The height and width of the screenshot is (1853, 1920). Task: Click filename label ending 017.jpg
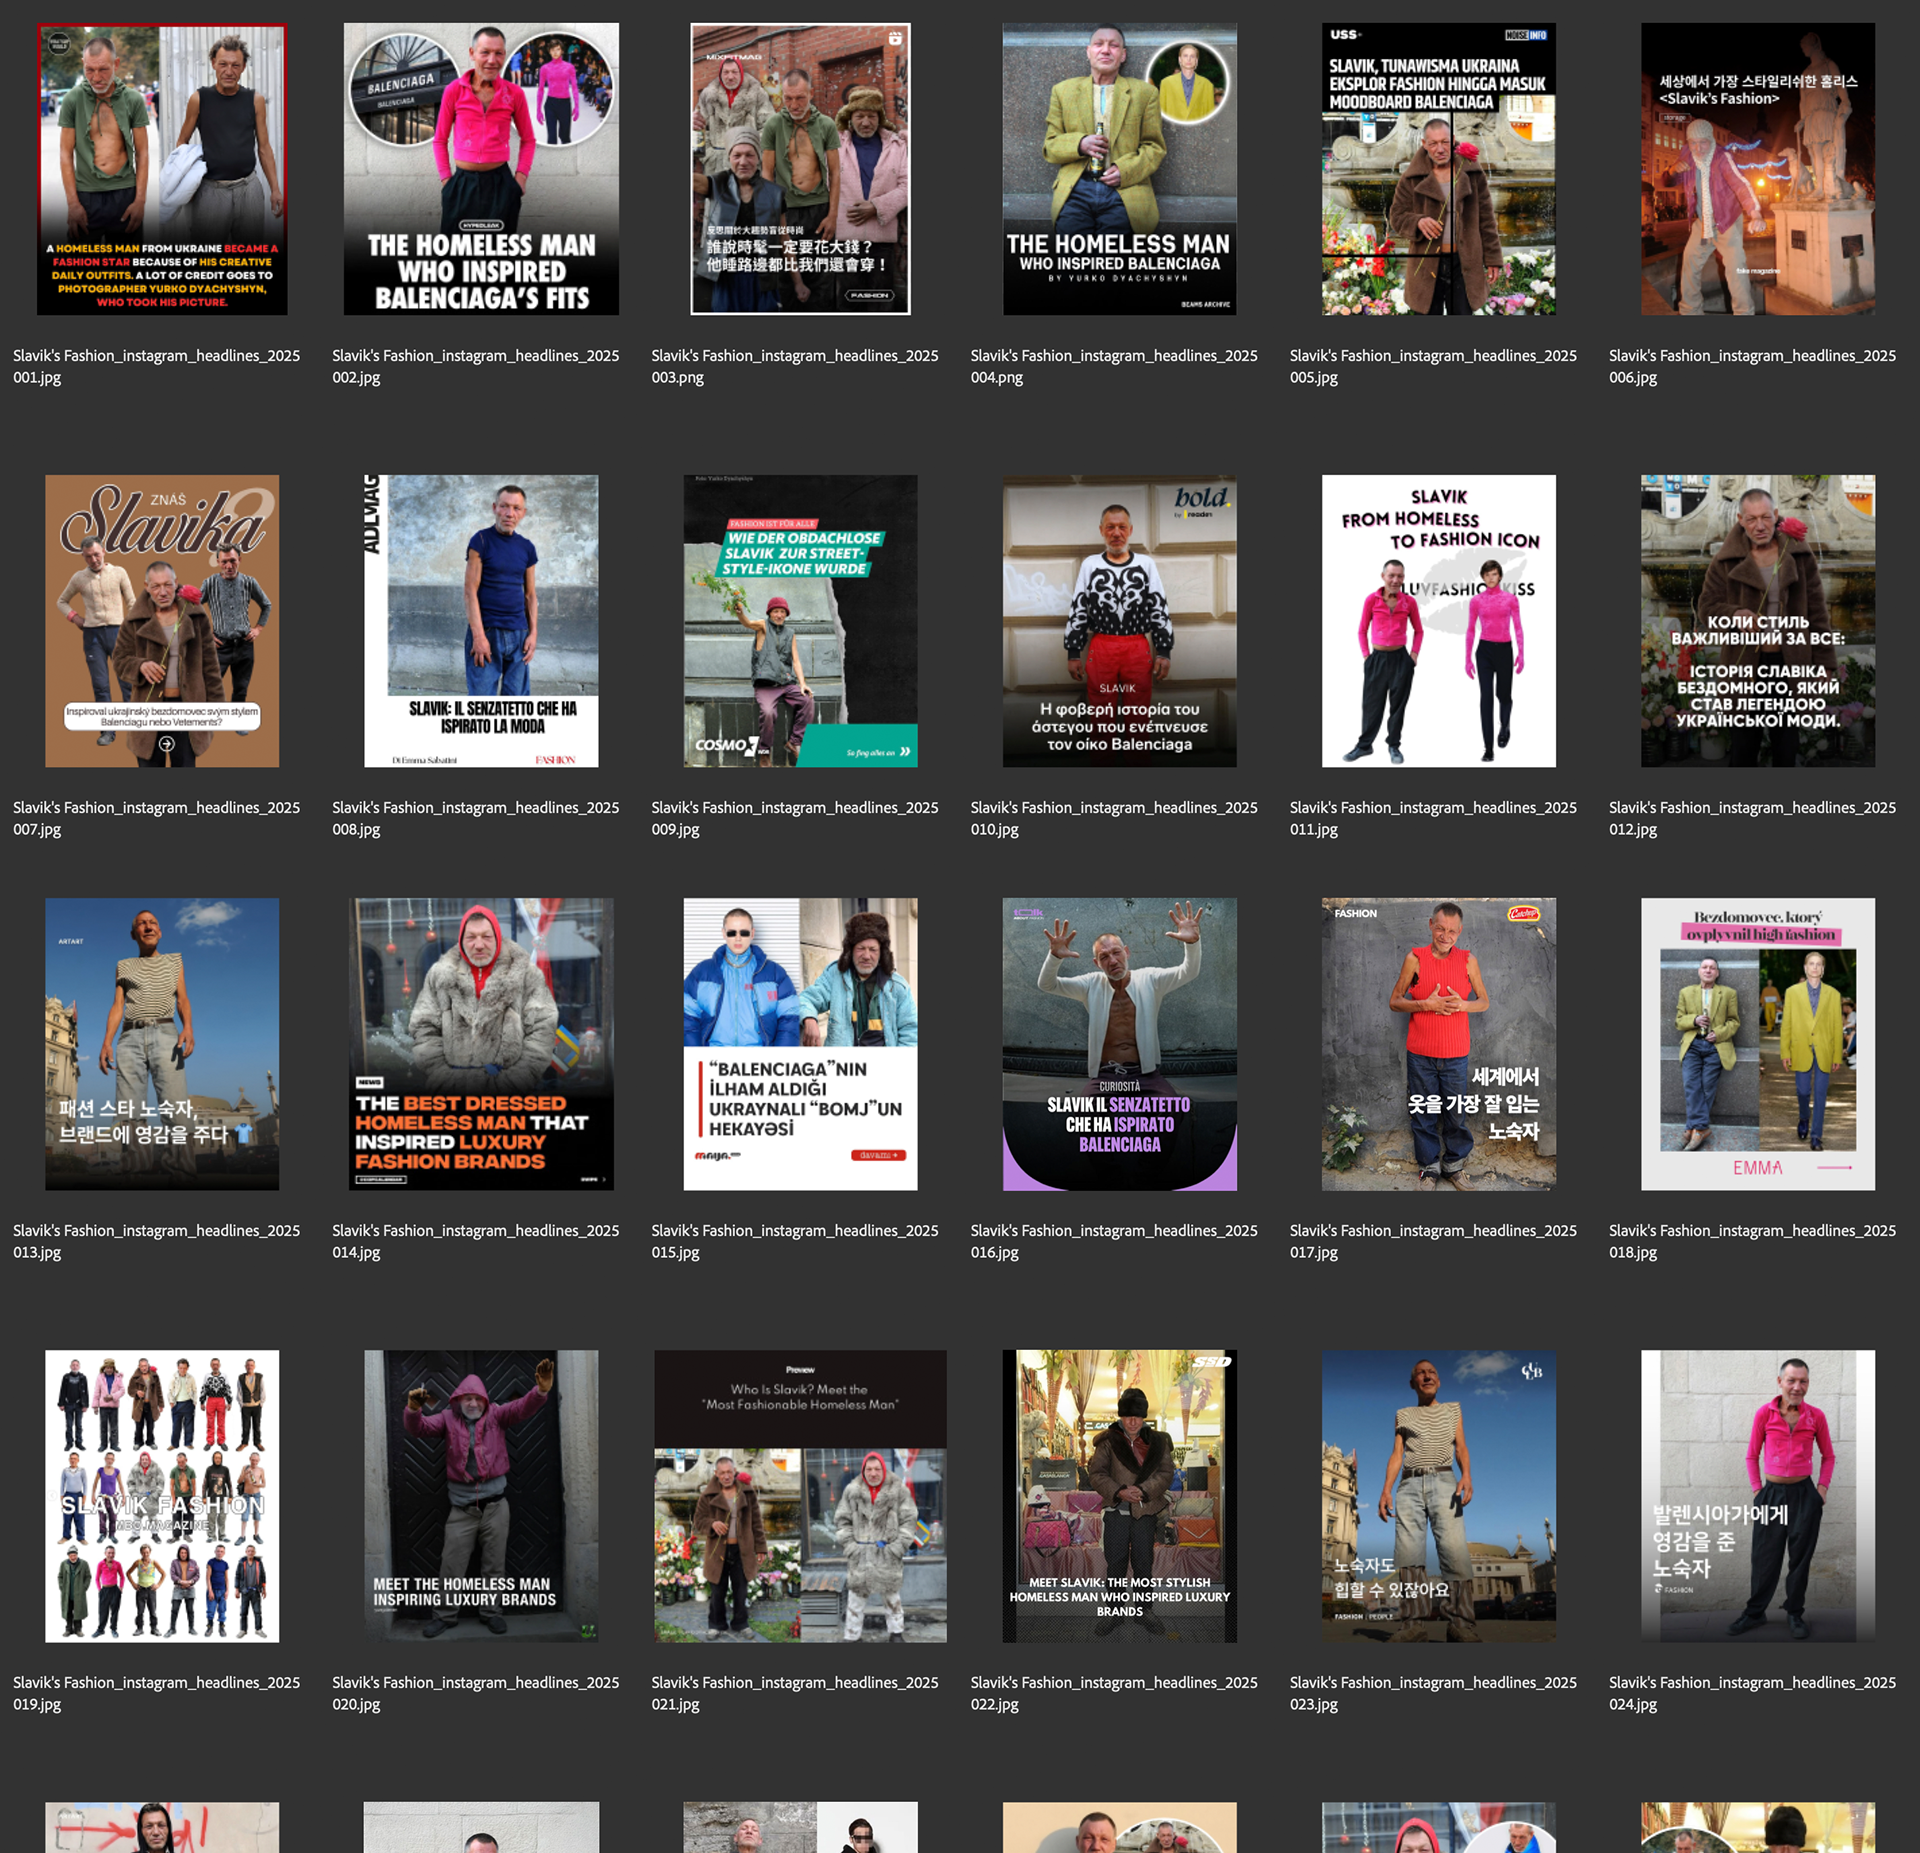1433,1241
